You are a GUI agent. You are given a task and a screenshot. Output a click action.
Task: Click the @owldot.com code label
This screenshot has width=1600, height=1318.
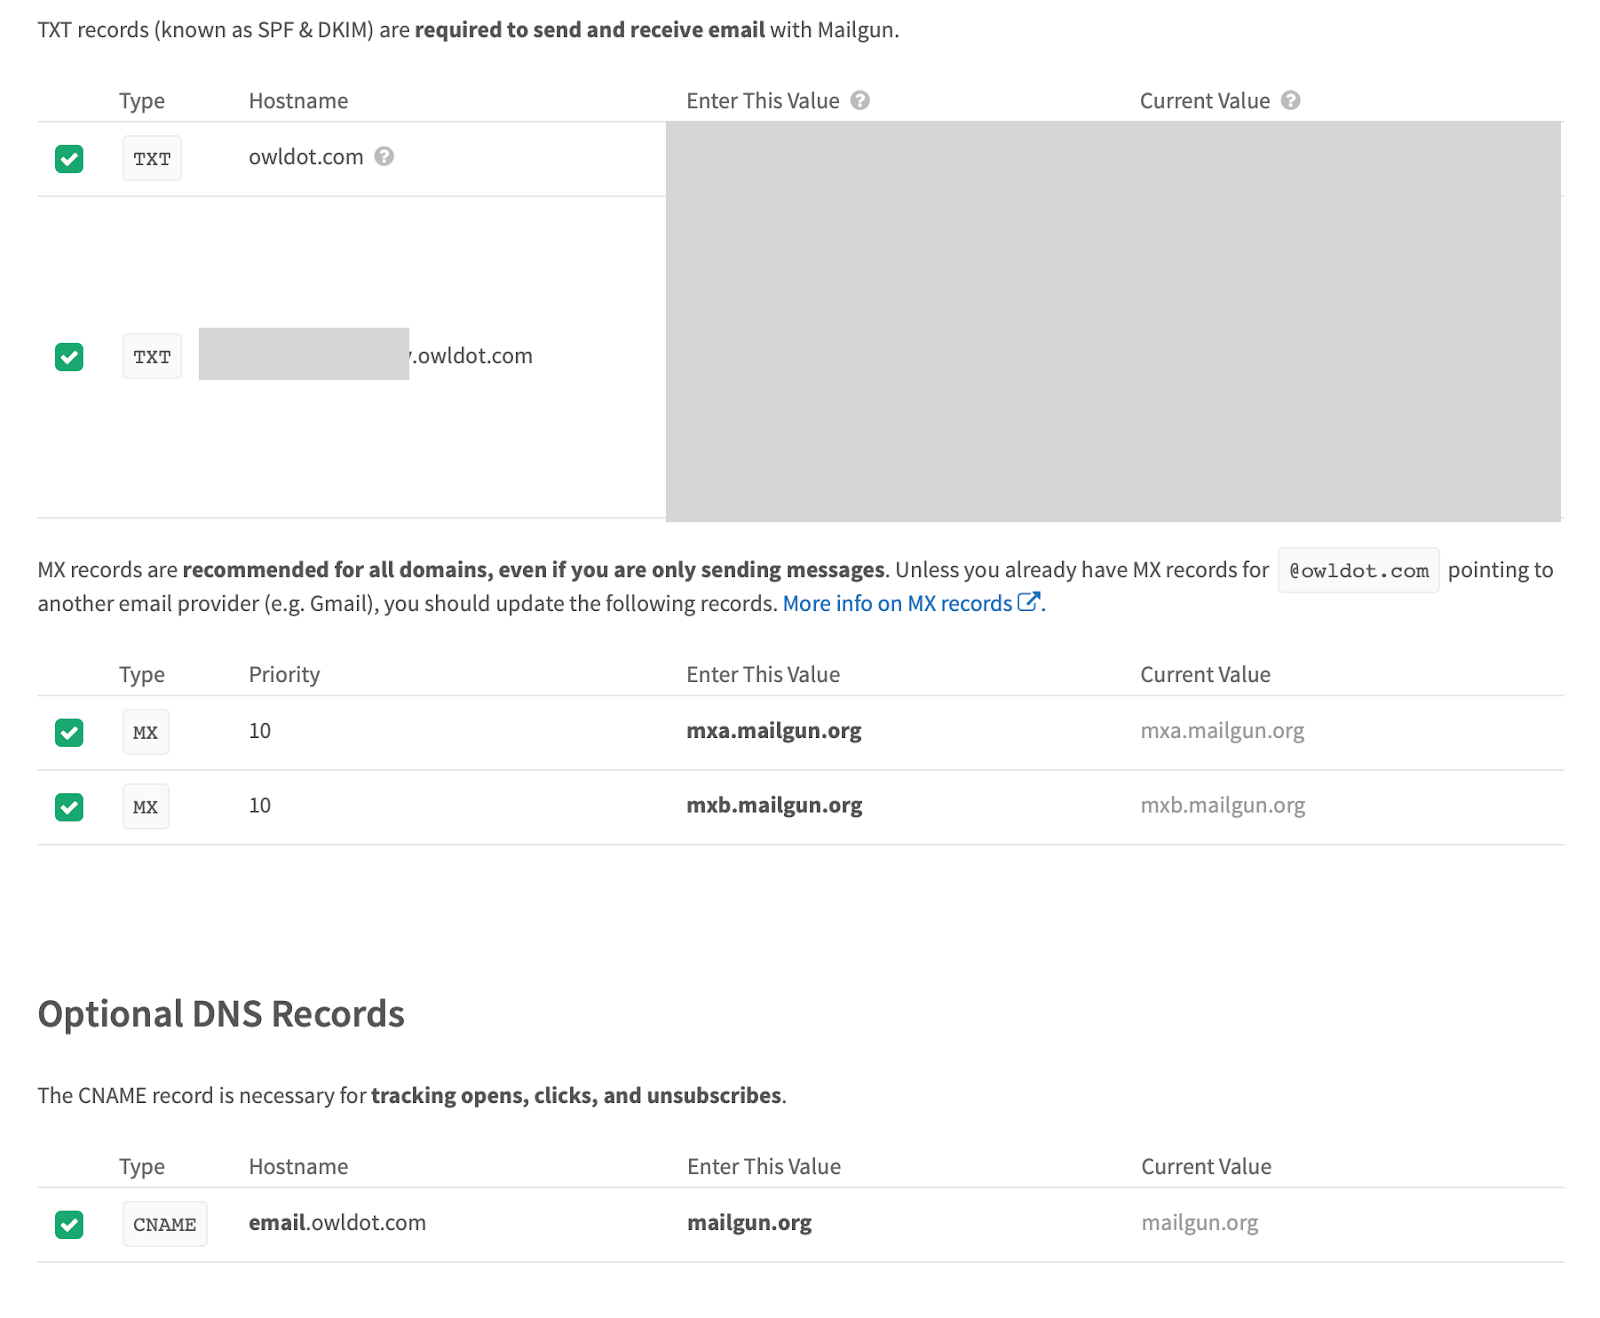click(x=1358, y=570)
